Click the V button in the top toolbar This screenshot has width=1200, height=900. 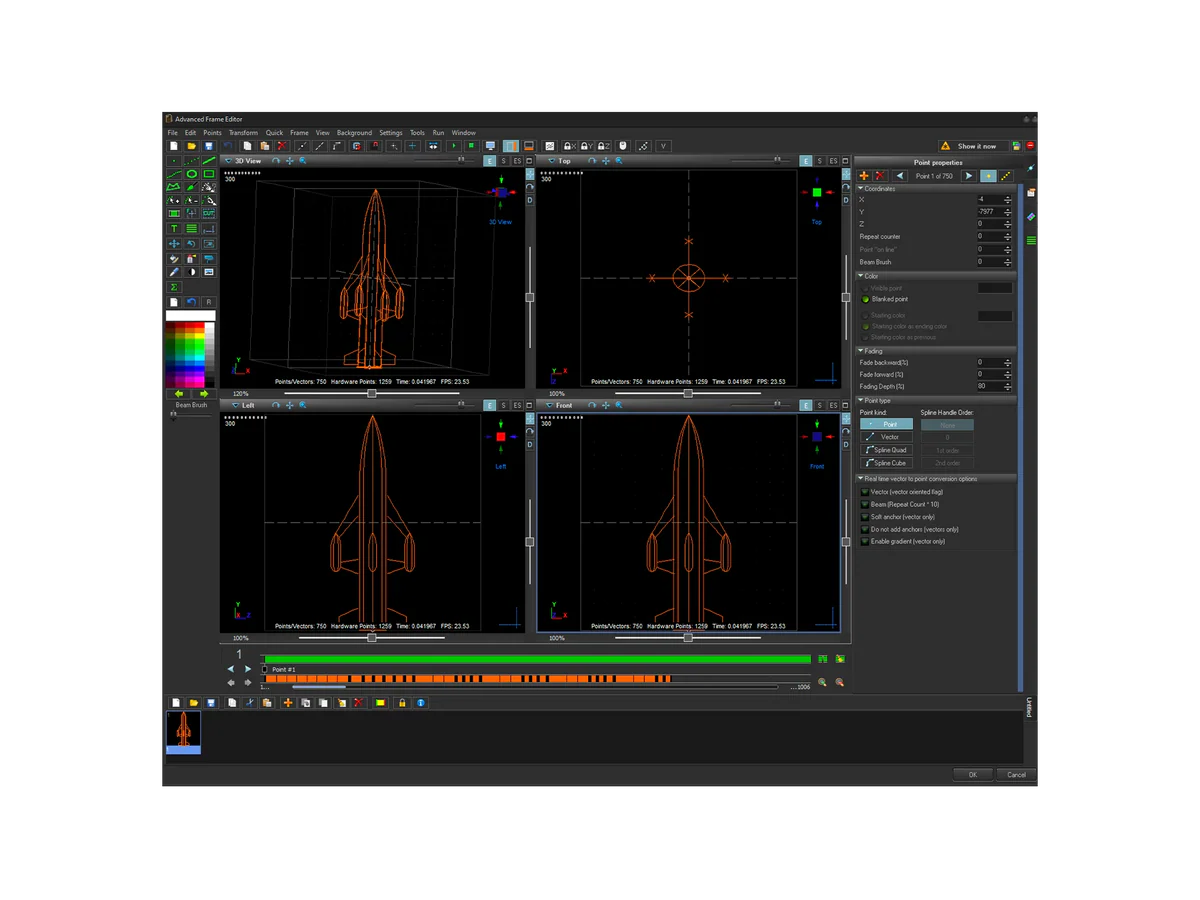click(x=663, y=146)
